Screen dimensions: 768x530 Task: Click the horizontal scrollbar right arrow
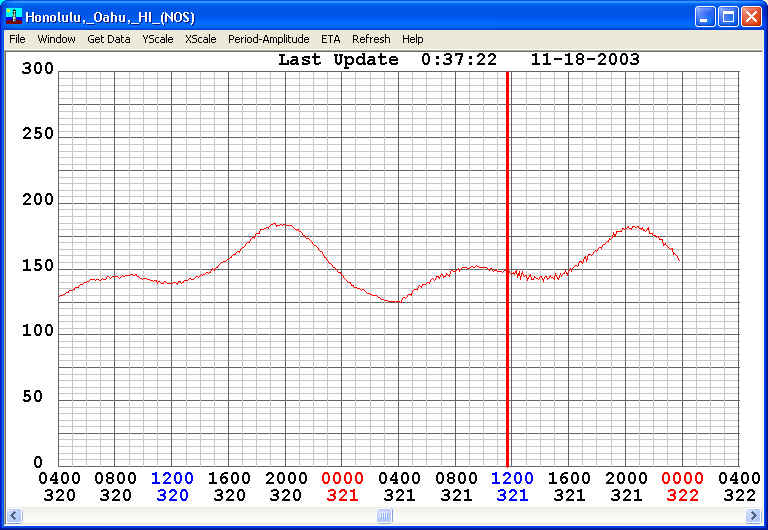click(x=753, y=515)
